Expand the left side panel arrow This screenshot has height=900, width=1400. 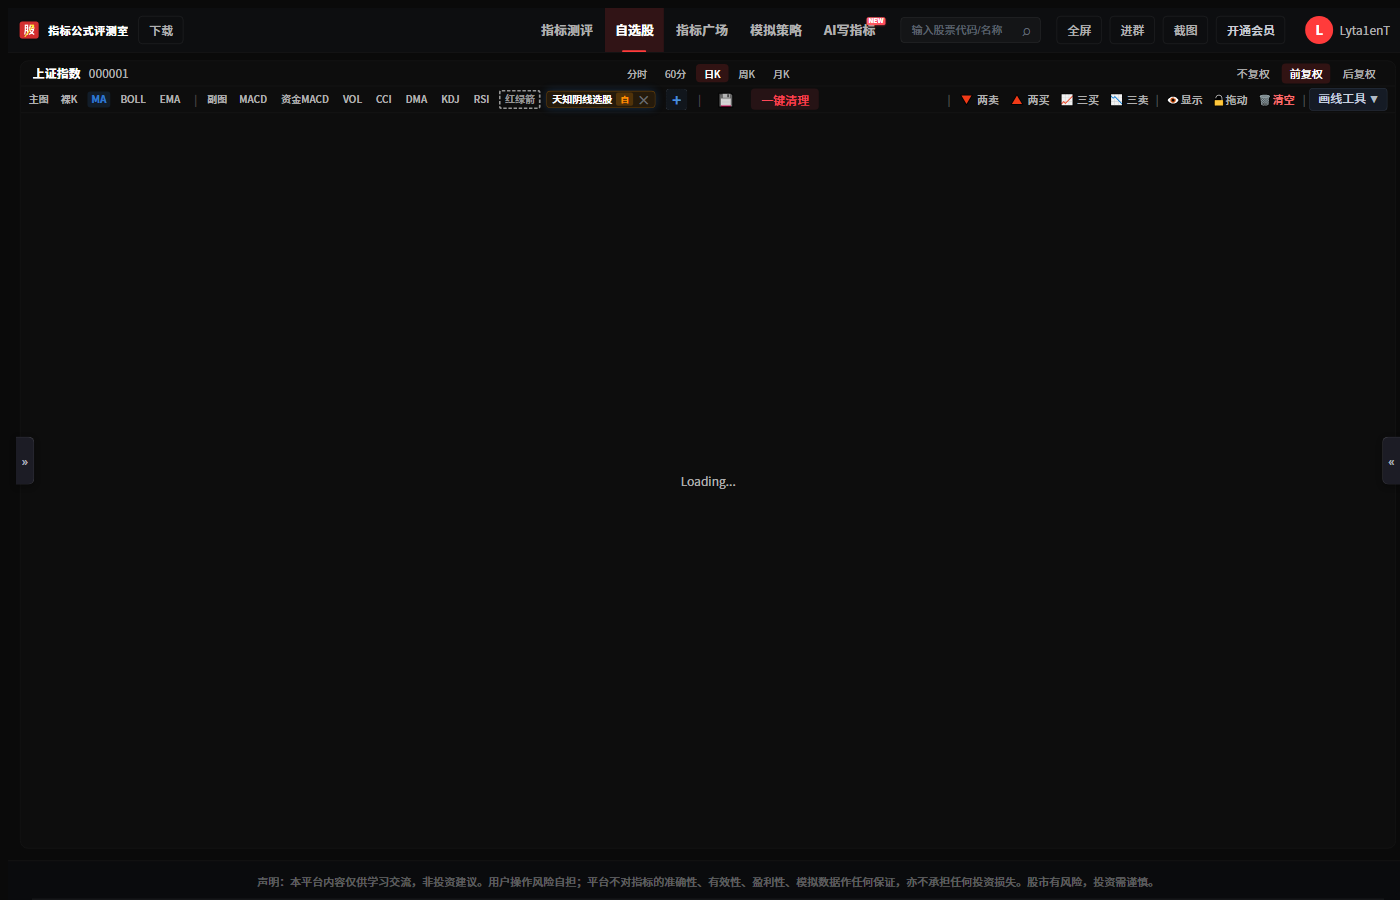[x=25, y=461]
